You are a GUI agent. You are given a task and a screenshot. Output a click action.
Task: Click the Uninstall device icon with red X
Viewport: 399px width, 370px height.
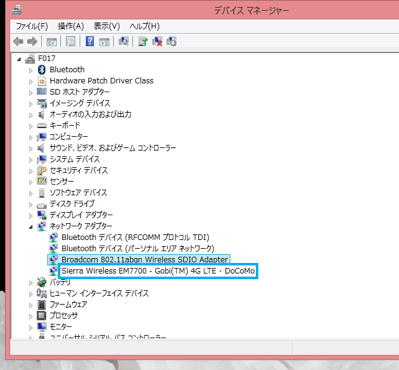click(157, 42)
